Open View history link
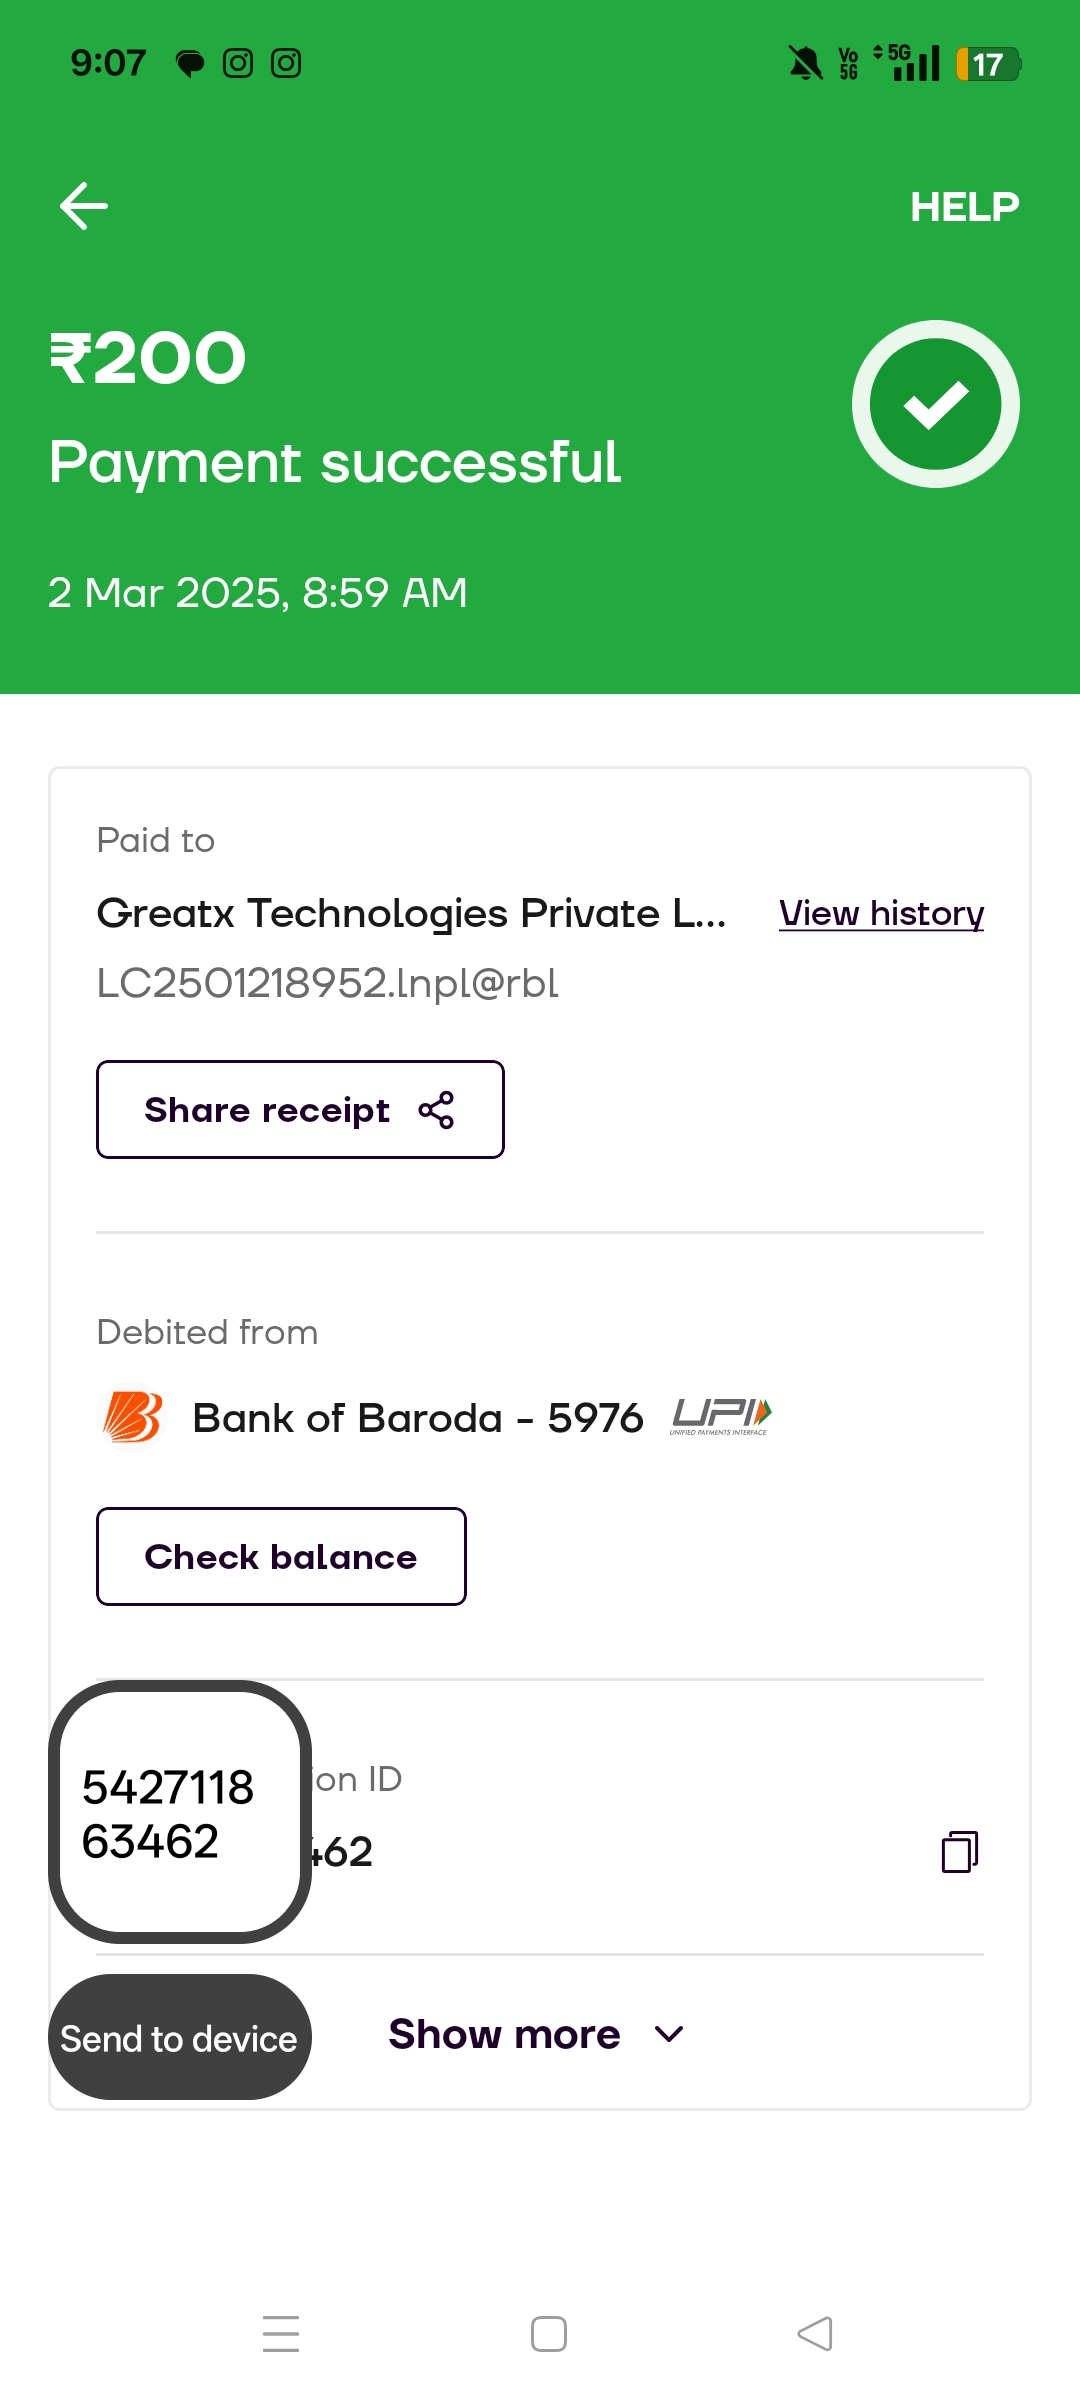 click(881, 913)
